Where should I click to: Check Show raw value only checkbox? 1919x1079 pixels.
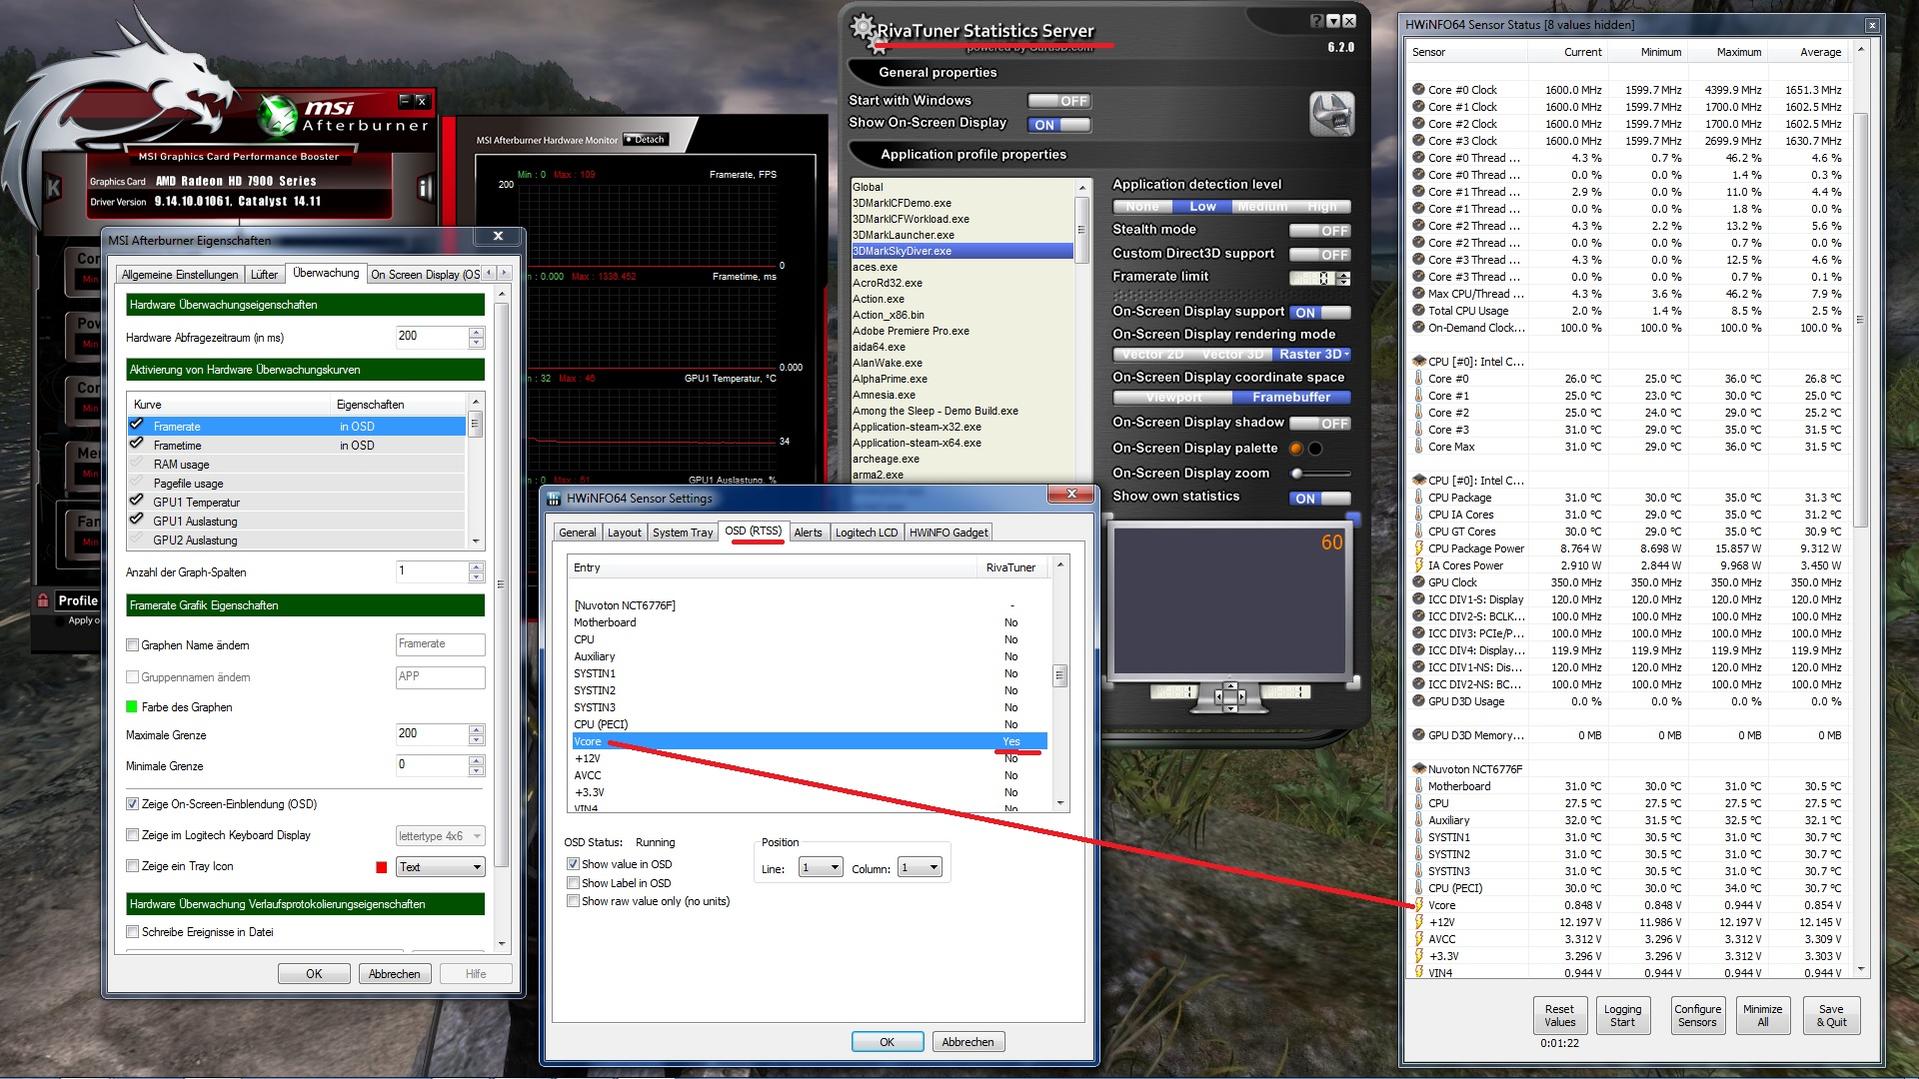click(x=573, y=901)
